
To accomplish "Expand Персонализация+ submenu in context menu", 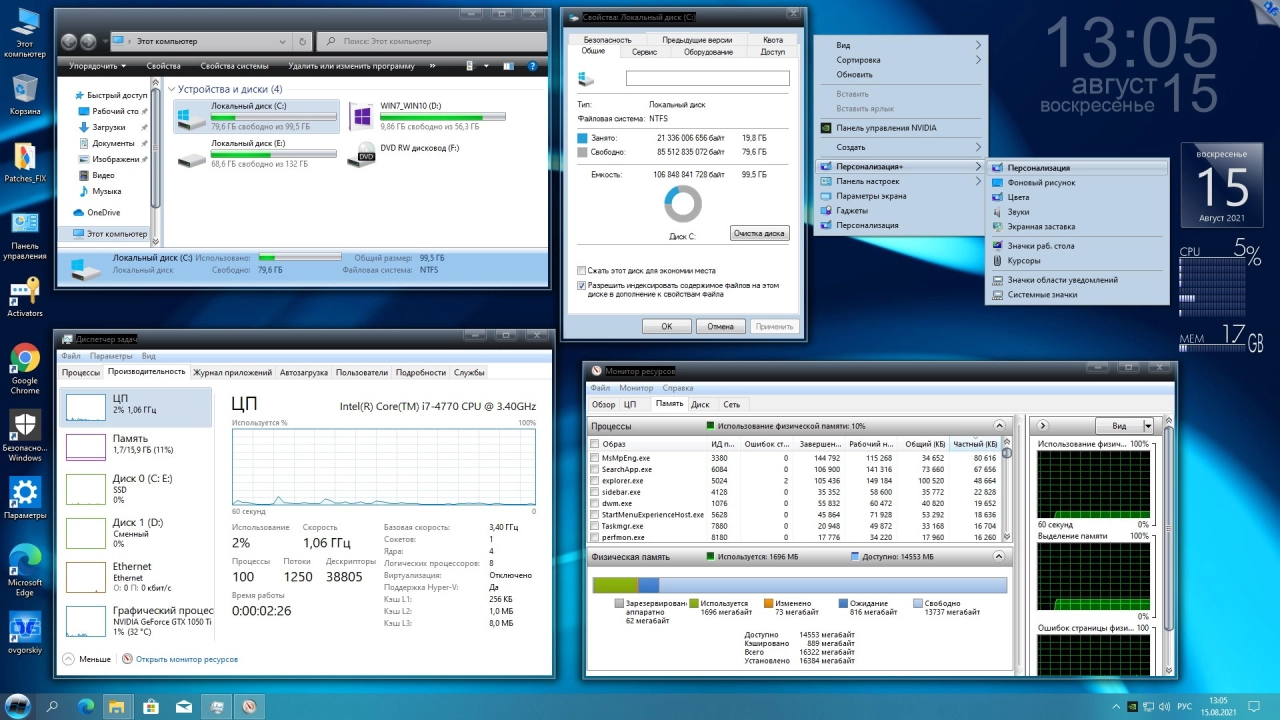I will coord(900,166).
